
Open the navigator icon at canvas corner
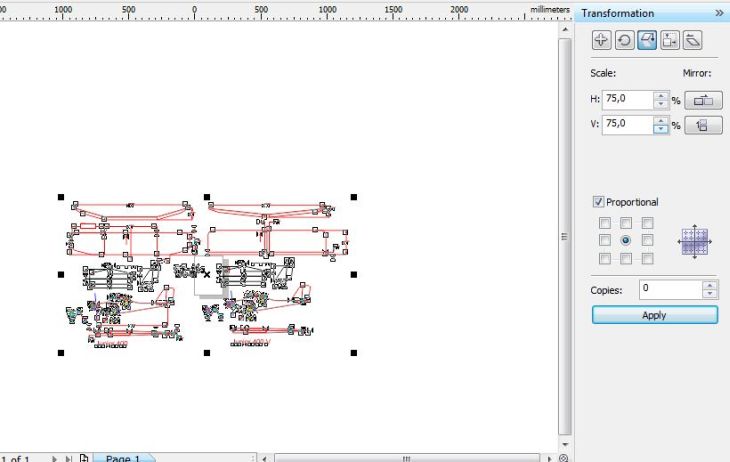click(564, 458)
